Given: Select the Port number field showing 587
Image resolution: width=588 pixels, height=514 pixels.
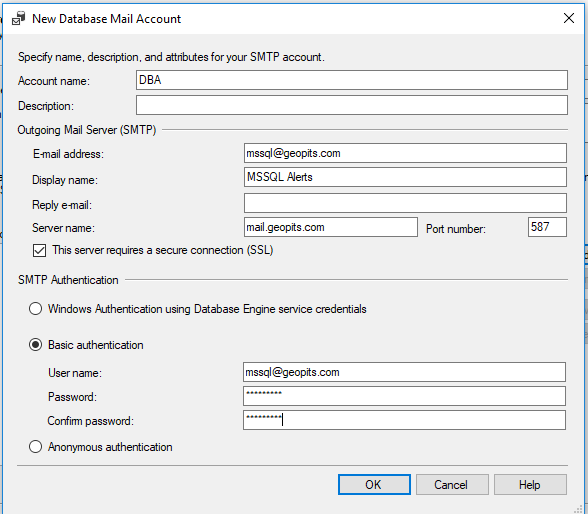Looking at the screenshot, I should [x=547, y=227].
